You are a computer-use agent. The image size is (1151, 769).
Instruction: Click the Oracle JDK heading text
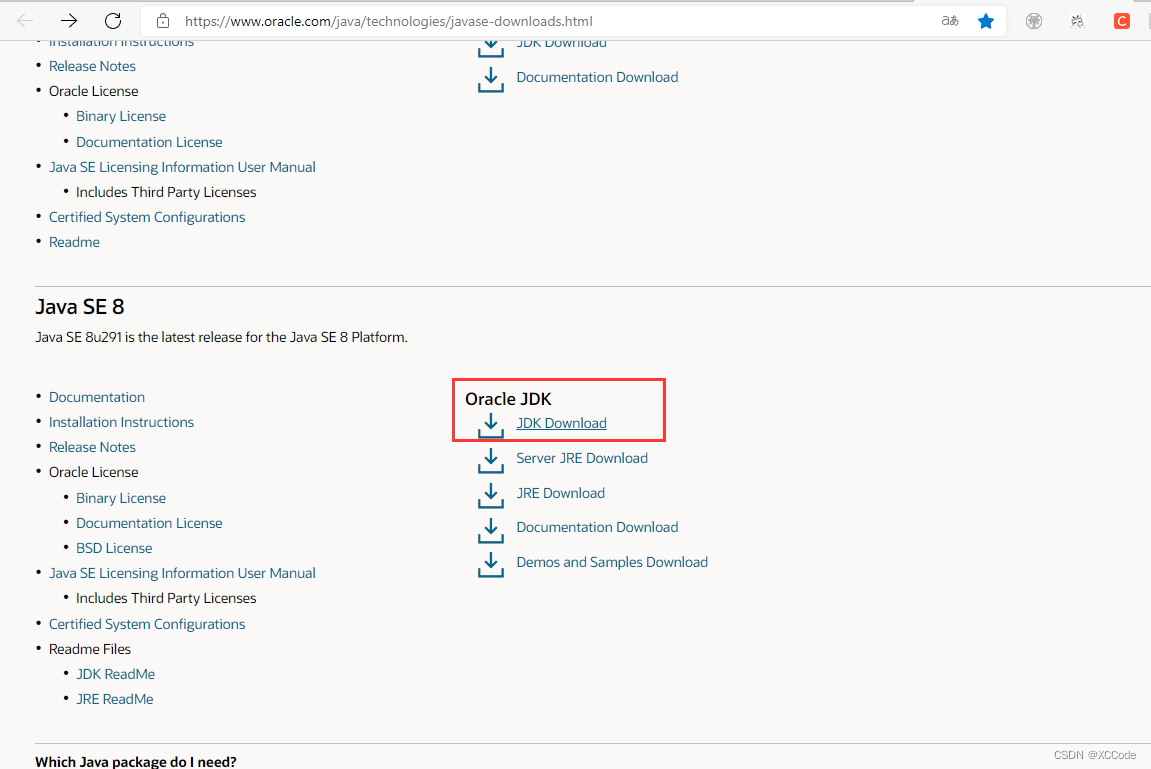click(x=508, y=398)
